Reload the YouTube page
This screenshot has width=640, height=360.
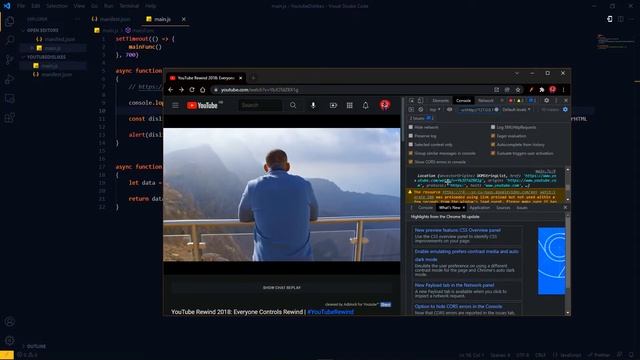192,90
